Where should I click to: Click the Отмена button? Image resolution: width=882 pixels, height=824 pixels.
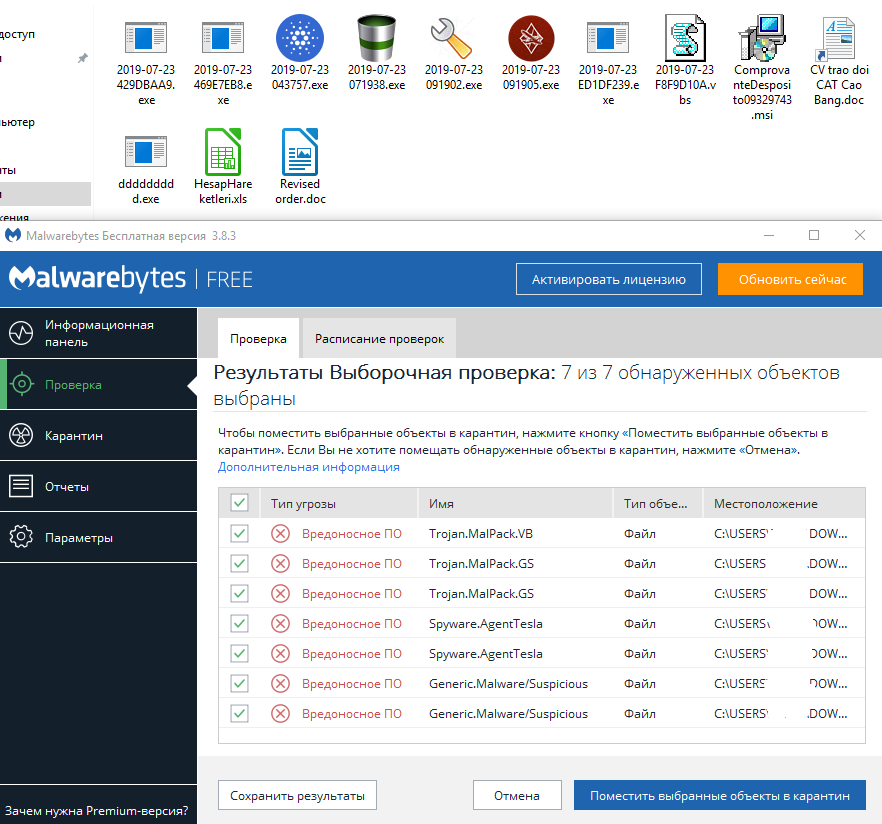pyautogui.click(x=517, y=795)
